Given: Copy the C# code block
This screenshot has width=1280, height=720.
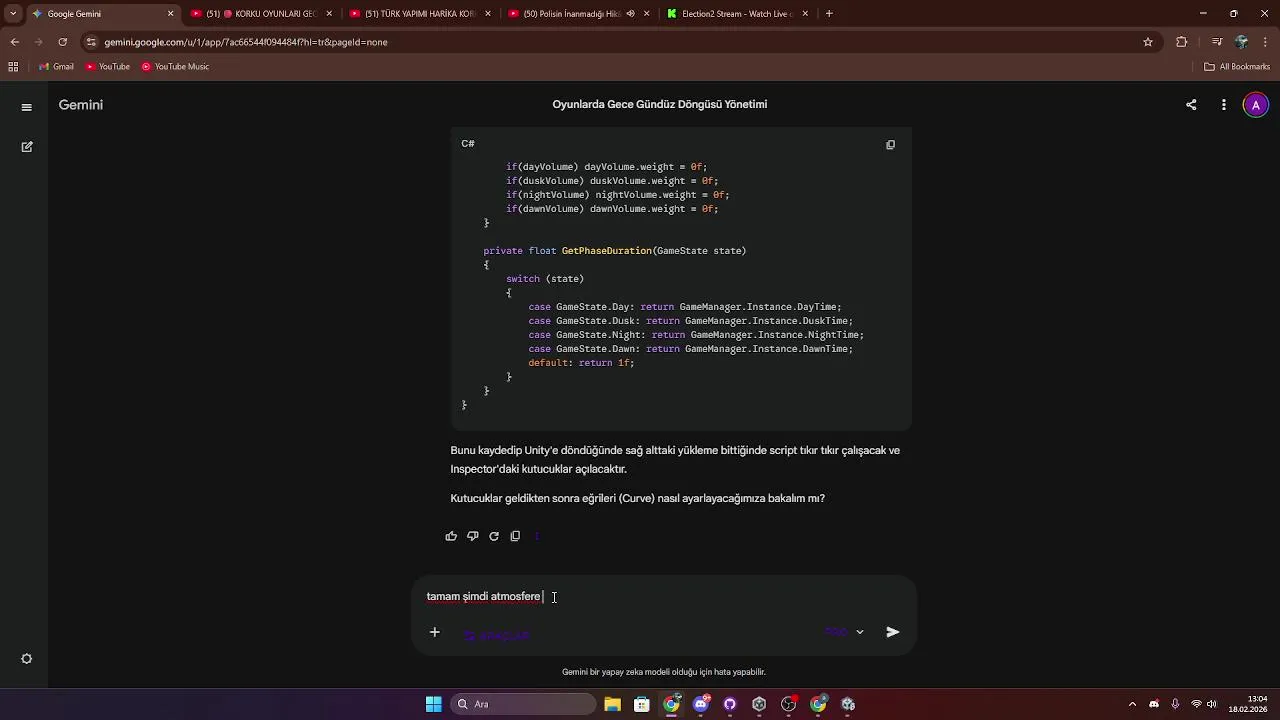Looking at the screenshot, I should coord(890,145).
